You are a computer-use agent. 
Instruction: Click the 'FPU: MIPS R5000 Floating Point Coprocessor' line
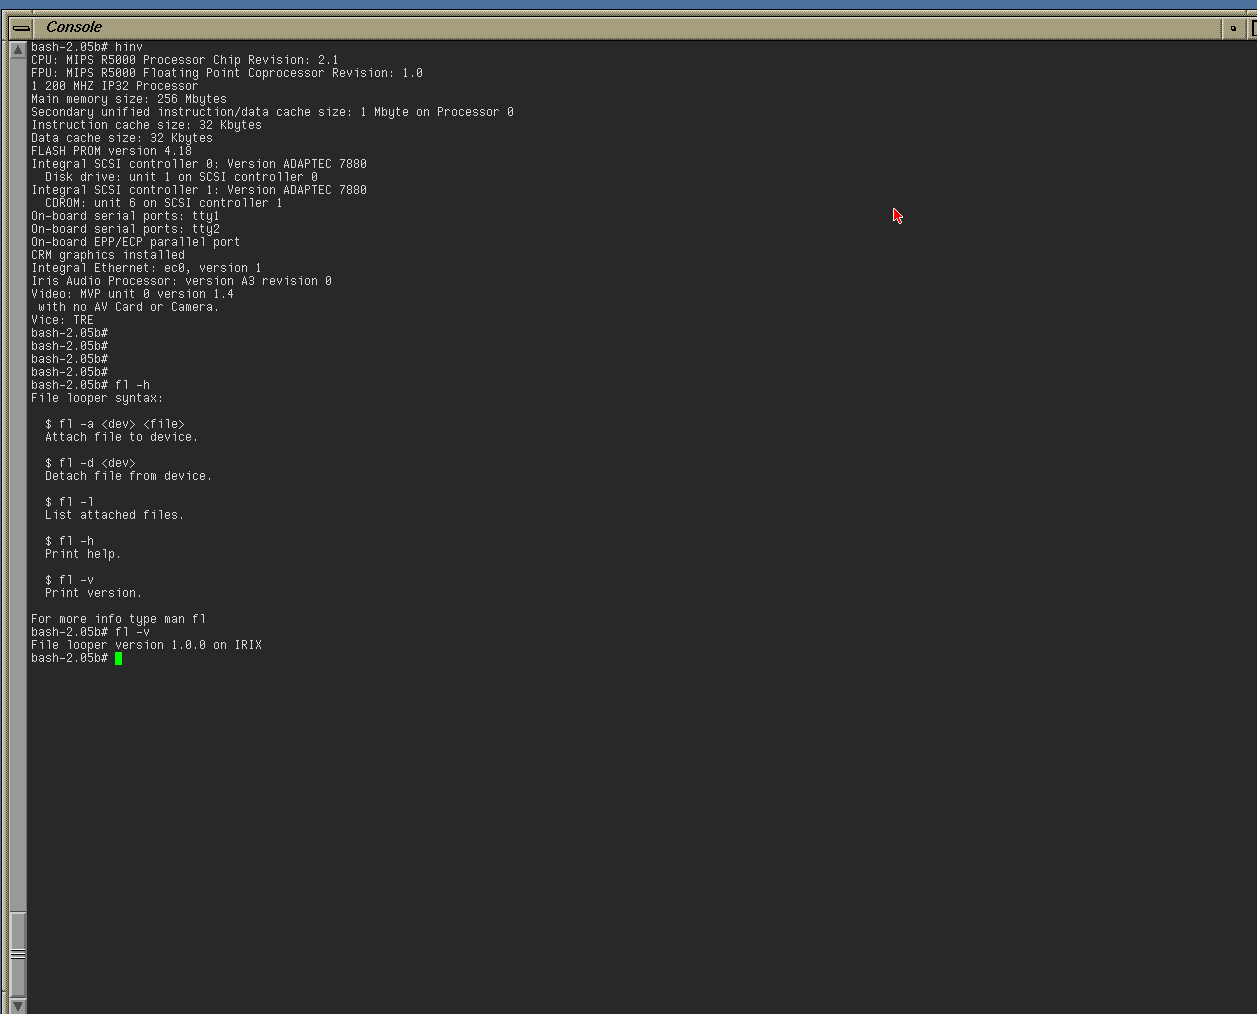point(227,73)
